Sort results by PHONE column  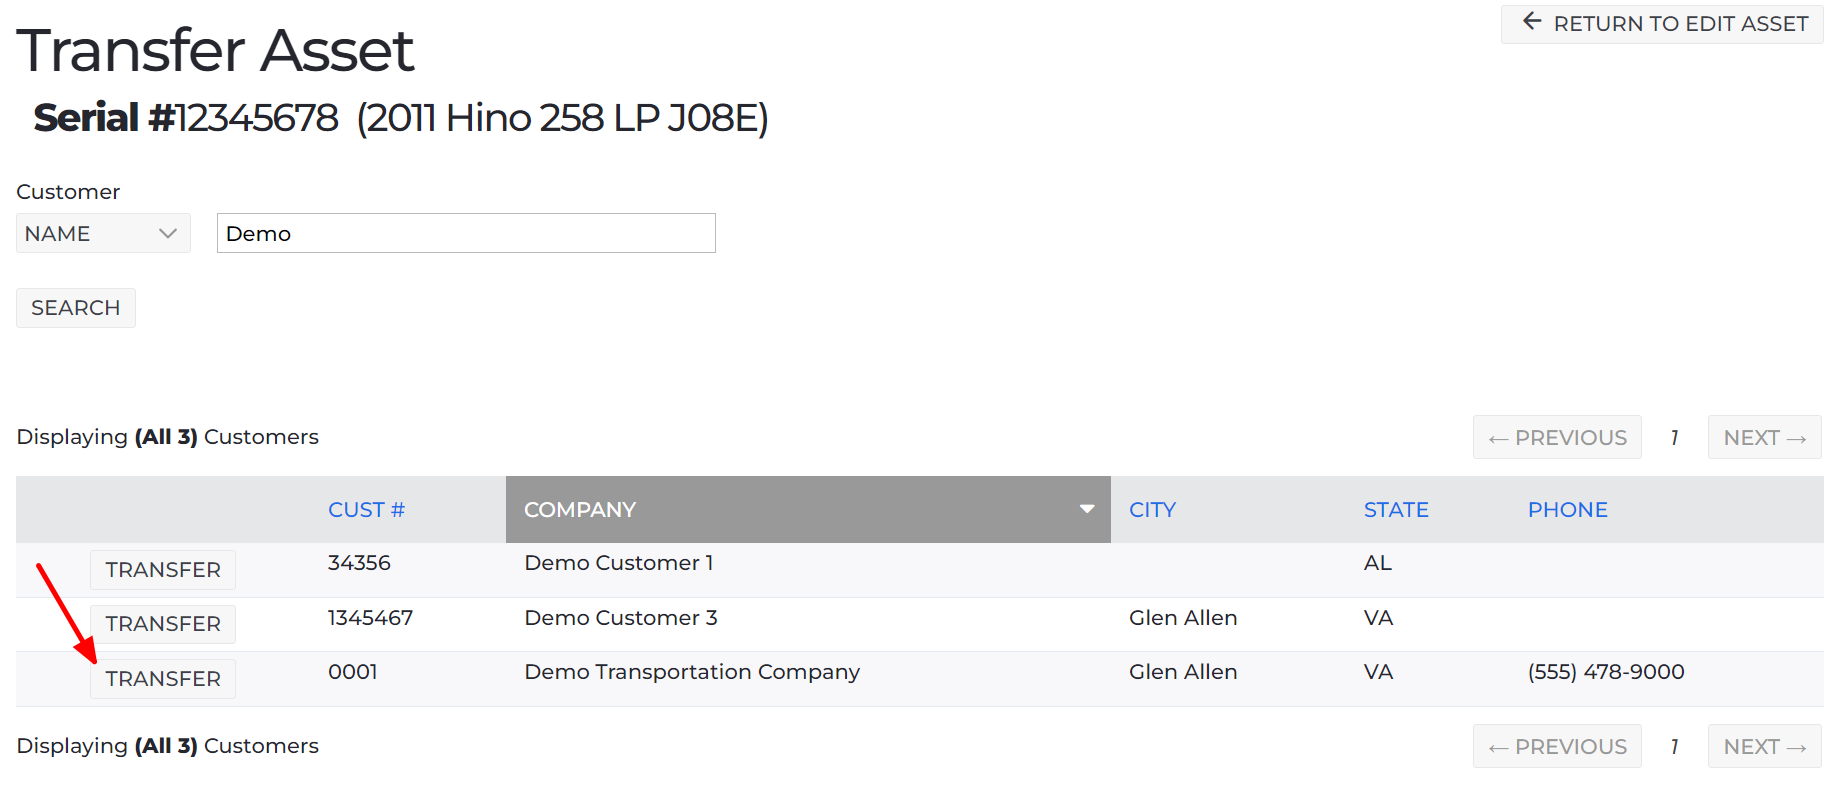tap(1567, 510)
